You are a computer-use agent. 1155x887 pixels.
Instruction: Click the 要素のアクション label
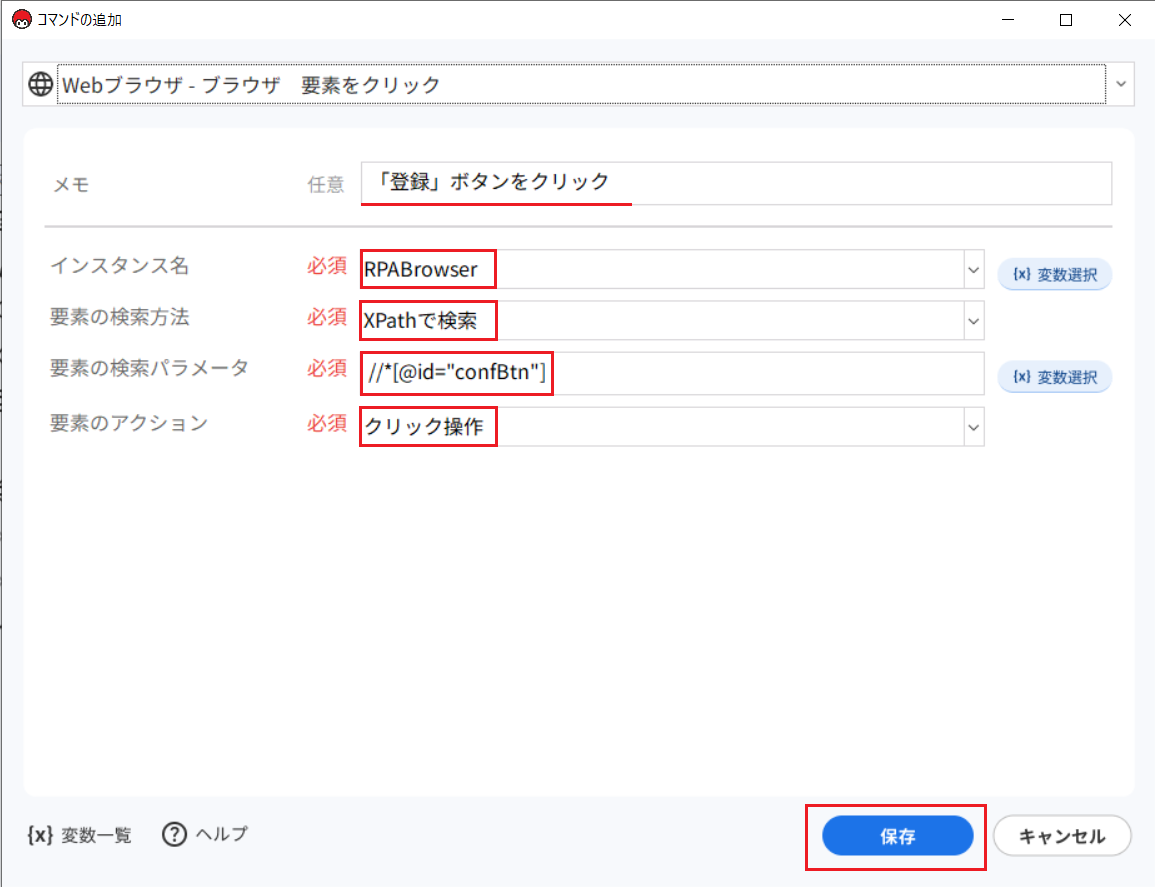click(x=129, y=423)
